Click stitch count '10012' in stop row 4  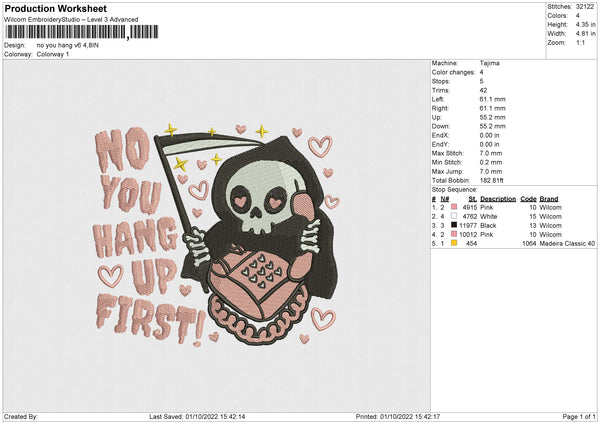(468, 235)
